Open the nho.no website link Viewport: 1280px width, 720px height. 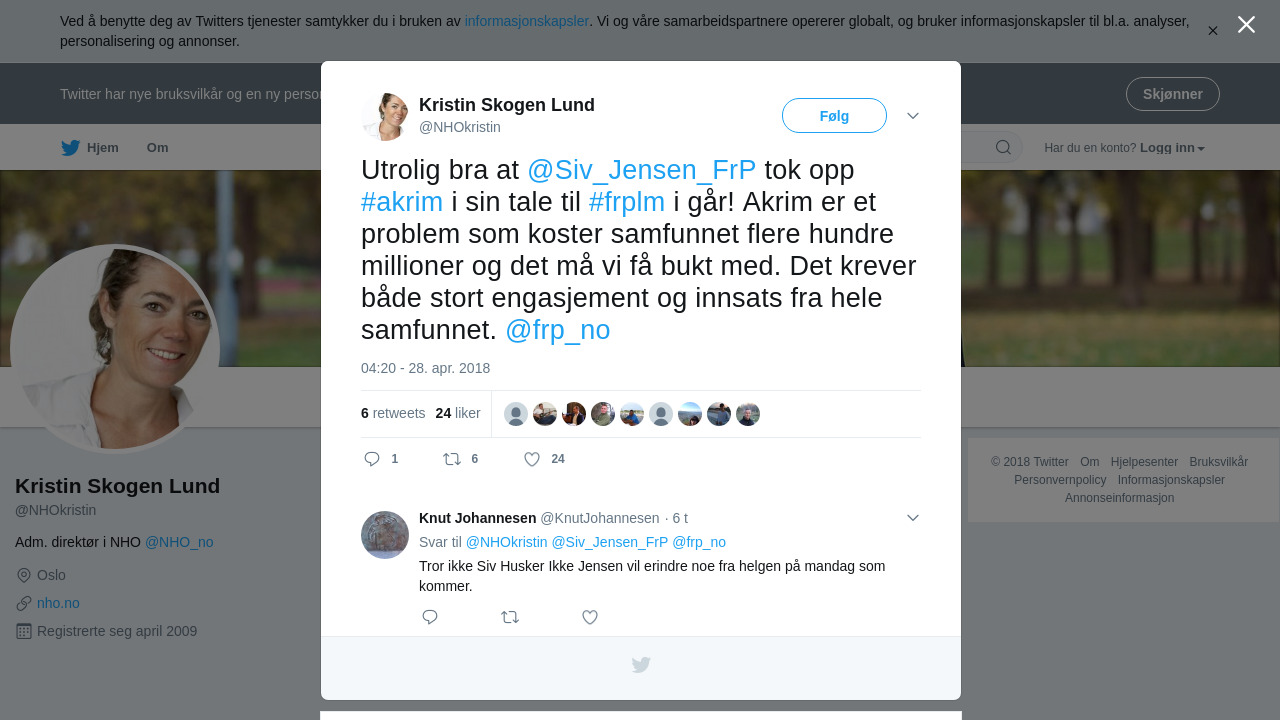point(58,603)
